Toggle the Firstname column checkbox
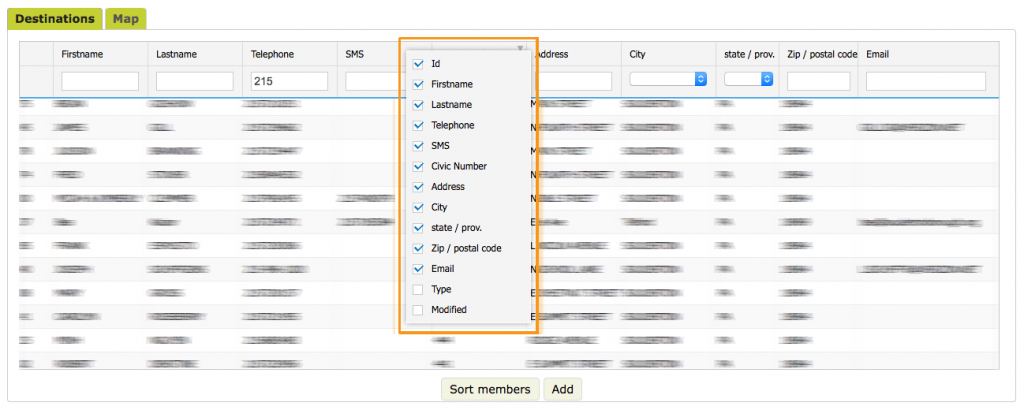 418,85
